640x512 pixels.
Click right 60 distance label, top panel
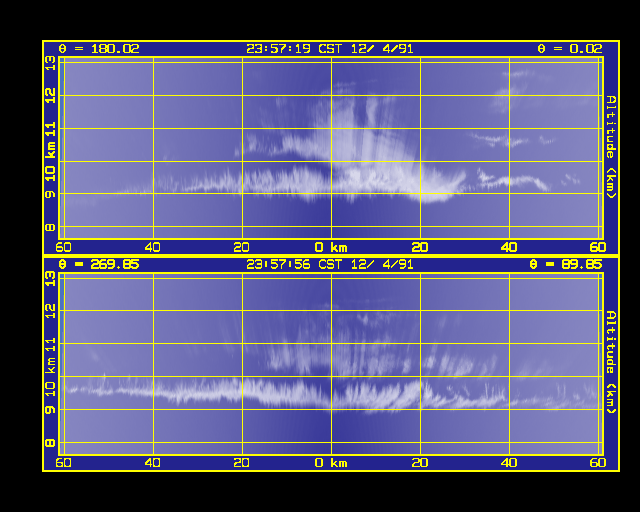598,247
